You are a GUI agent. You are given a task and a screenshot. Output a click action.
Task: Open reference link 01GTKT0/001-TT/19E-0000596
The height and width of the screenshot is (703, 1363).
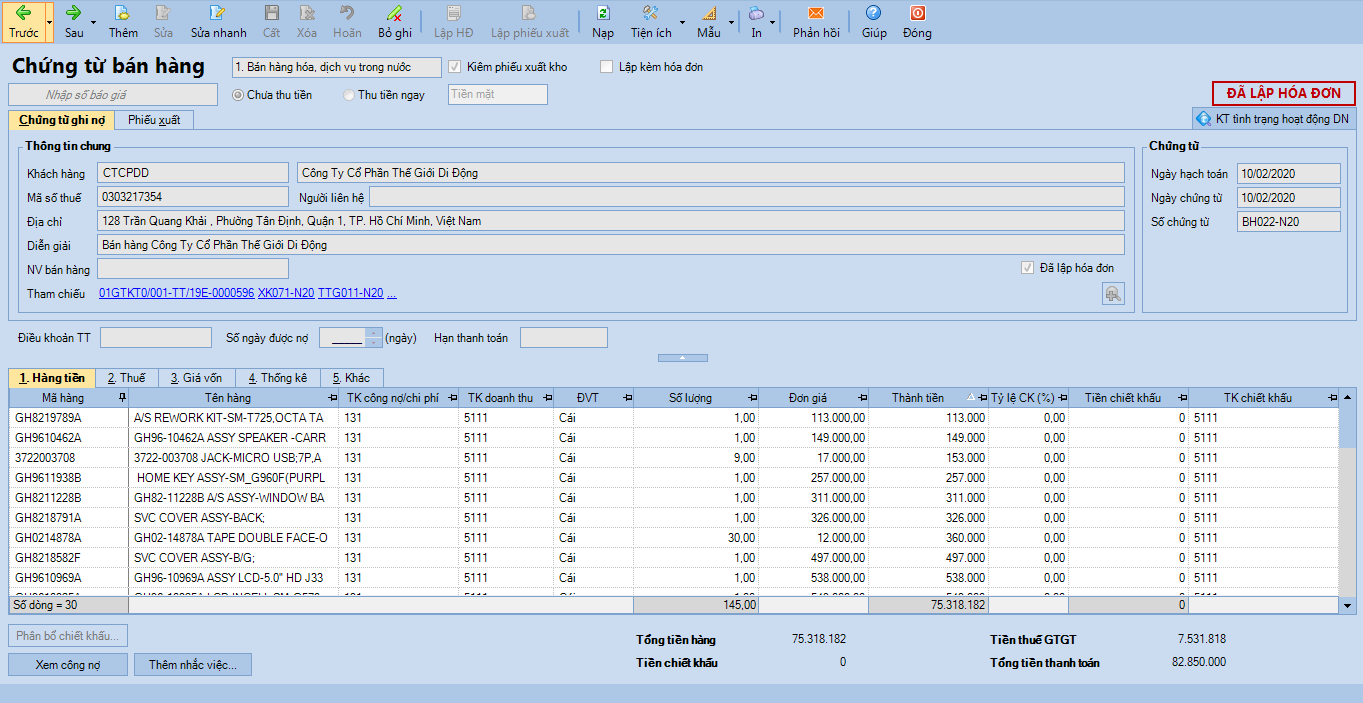176,293
